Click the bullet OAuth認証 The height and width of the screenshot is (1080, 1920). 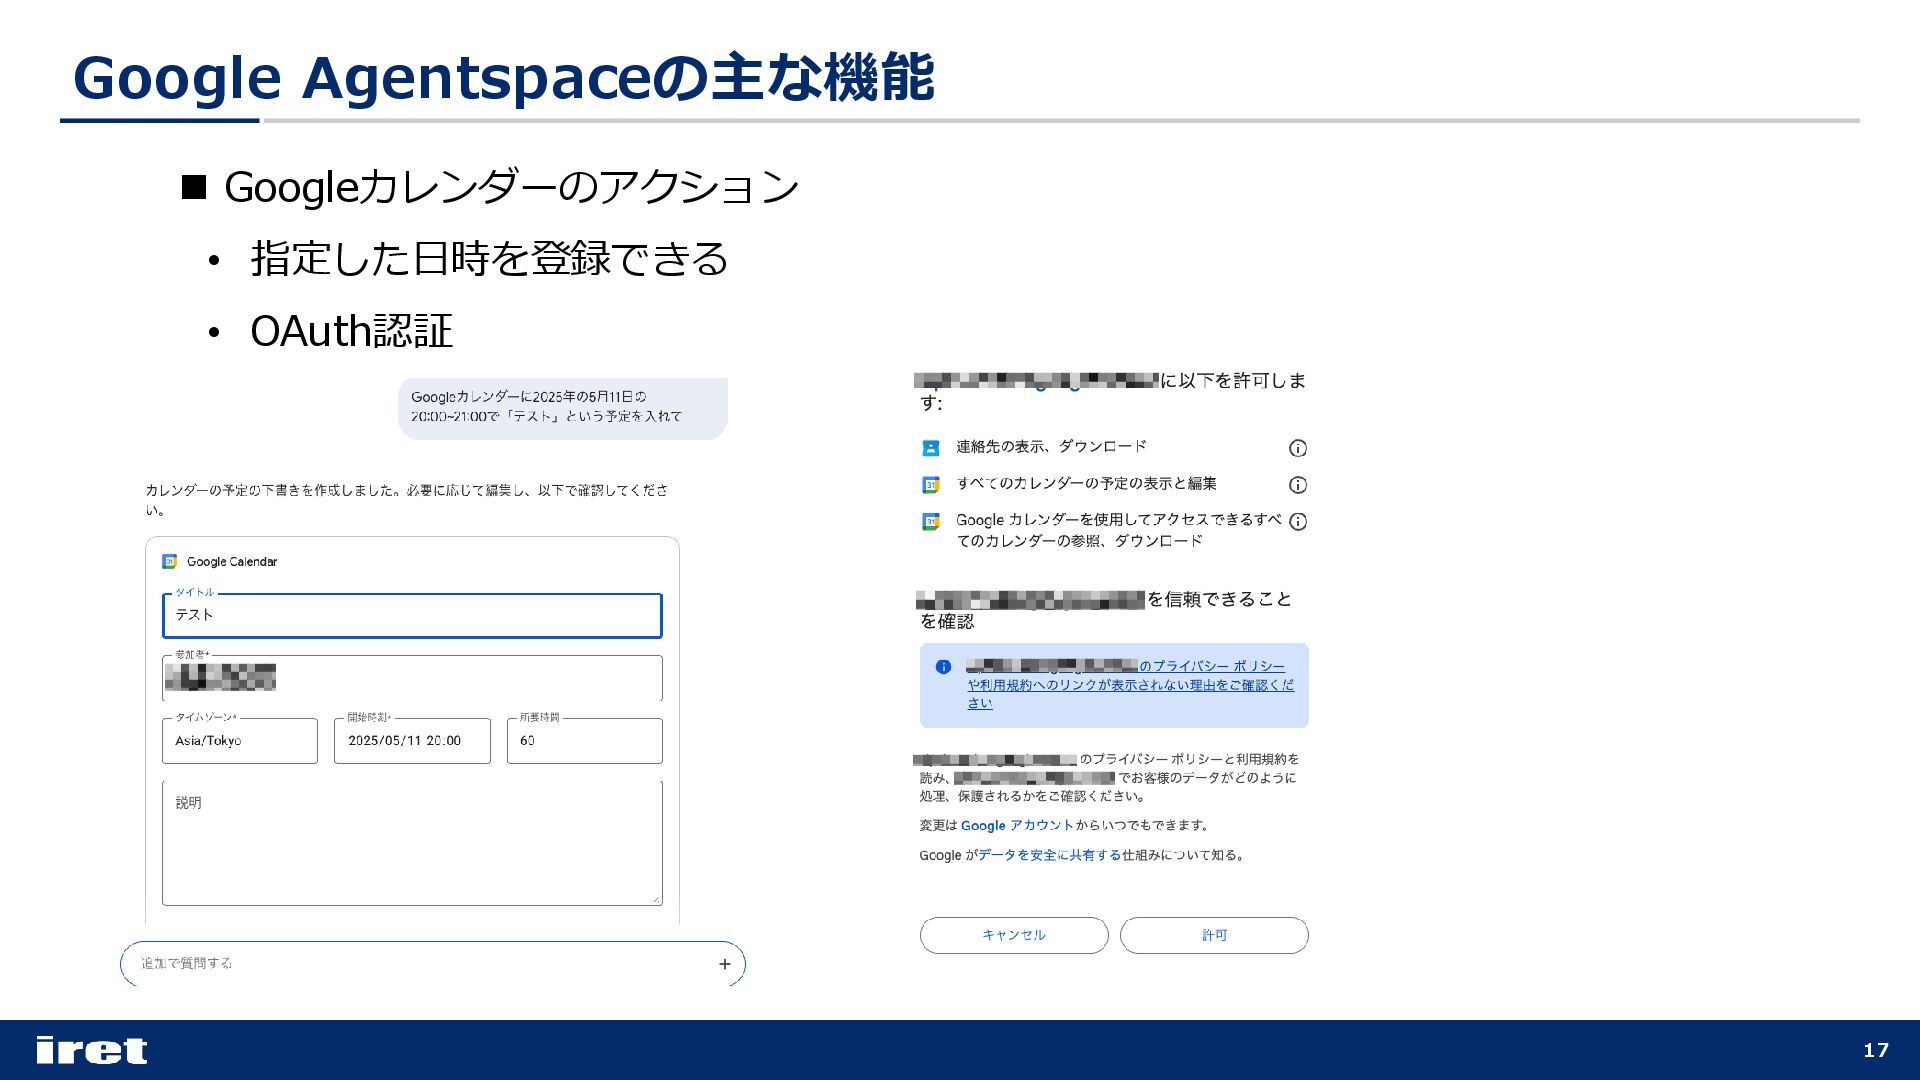[x=351, y=331]
